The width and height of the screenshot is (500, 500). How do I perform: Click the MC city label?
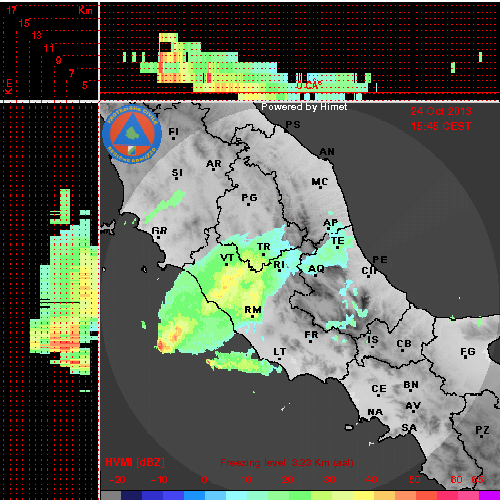click(x=320, y=183)
